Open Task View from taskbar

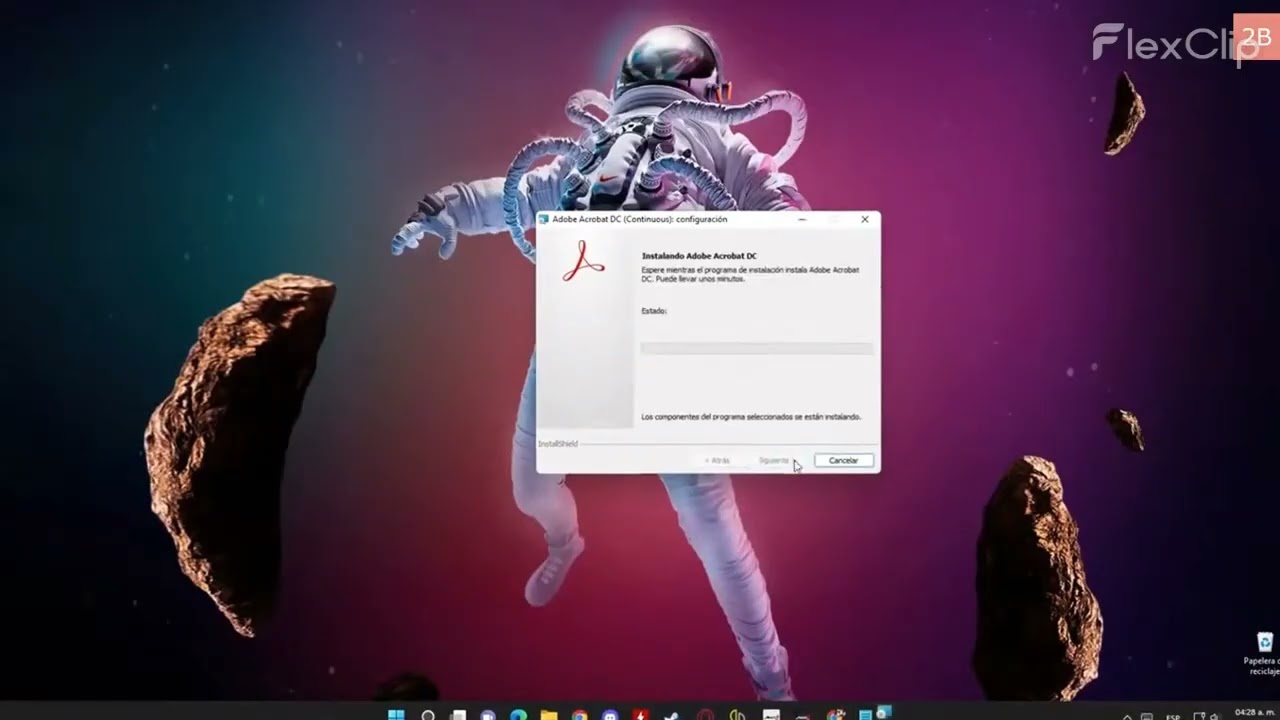(457, 714)
